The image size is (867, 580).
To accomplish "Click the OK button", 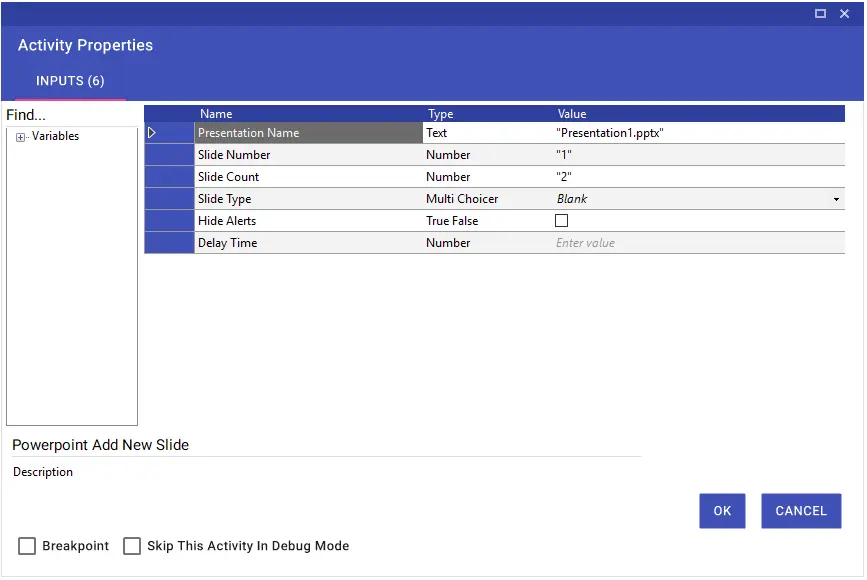I will tap(722, 511).
